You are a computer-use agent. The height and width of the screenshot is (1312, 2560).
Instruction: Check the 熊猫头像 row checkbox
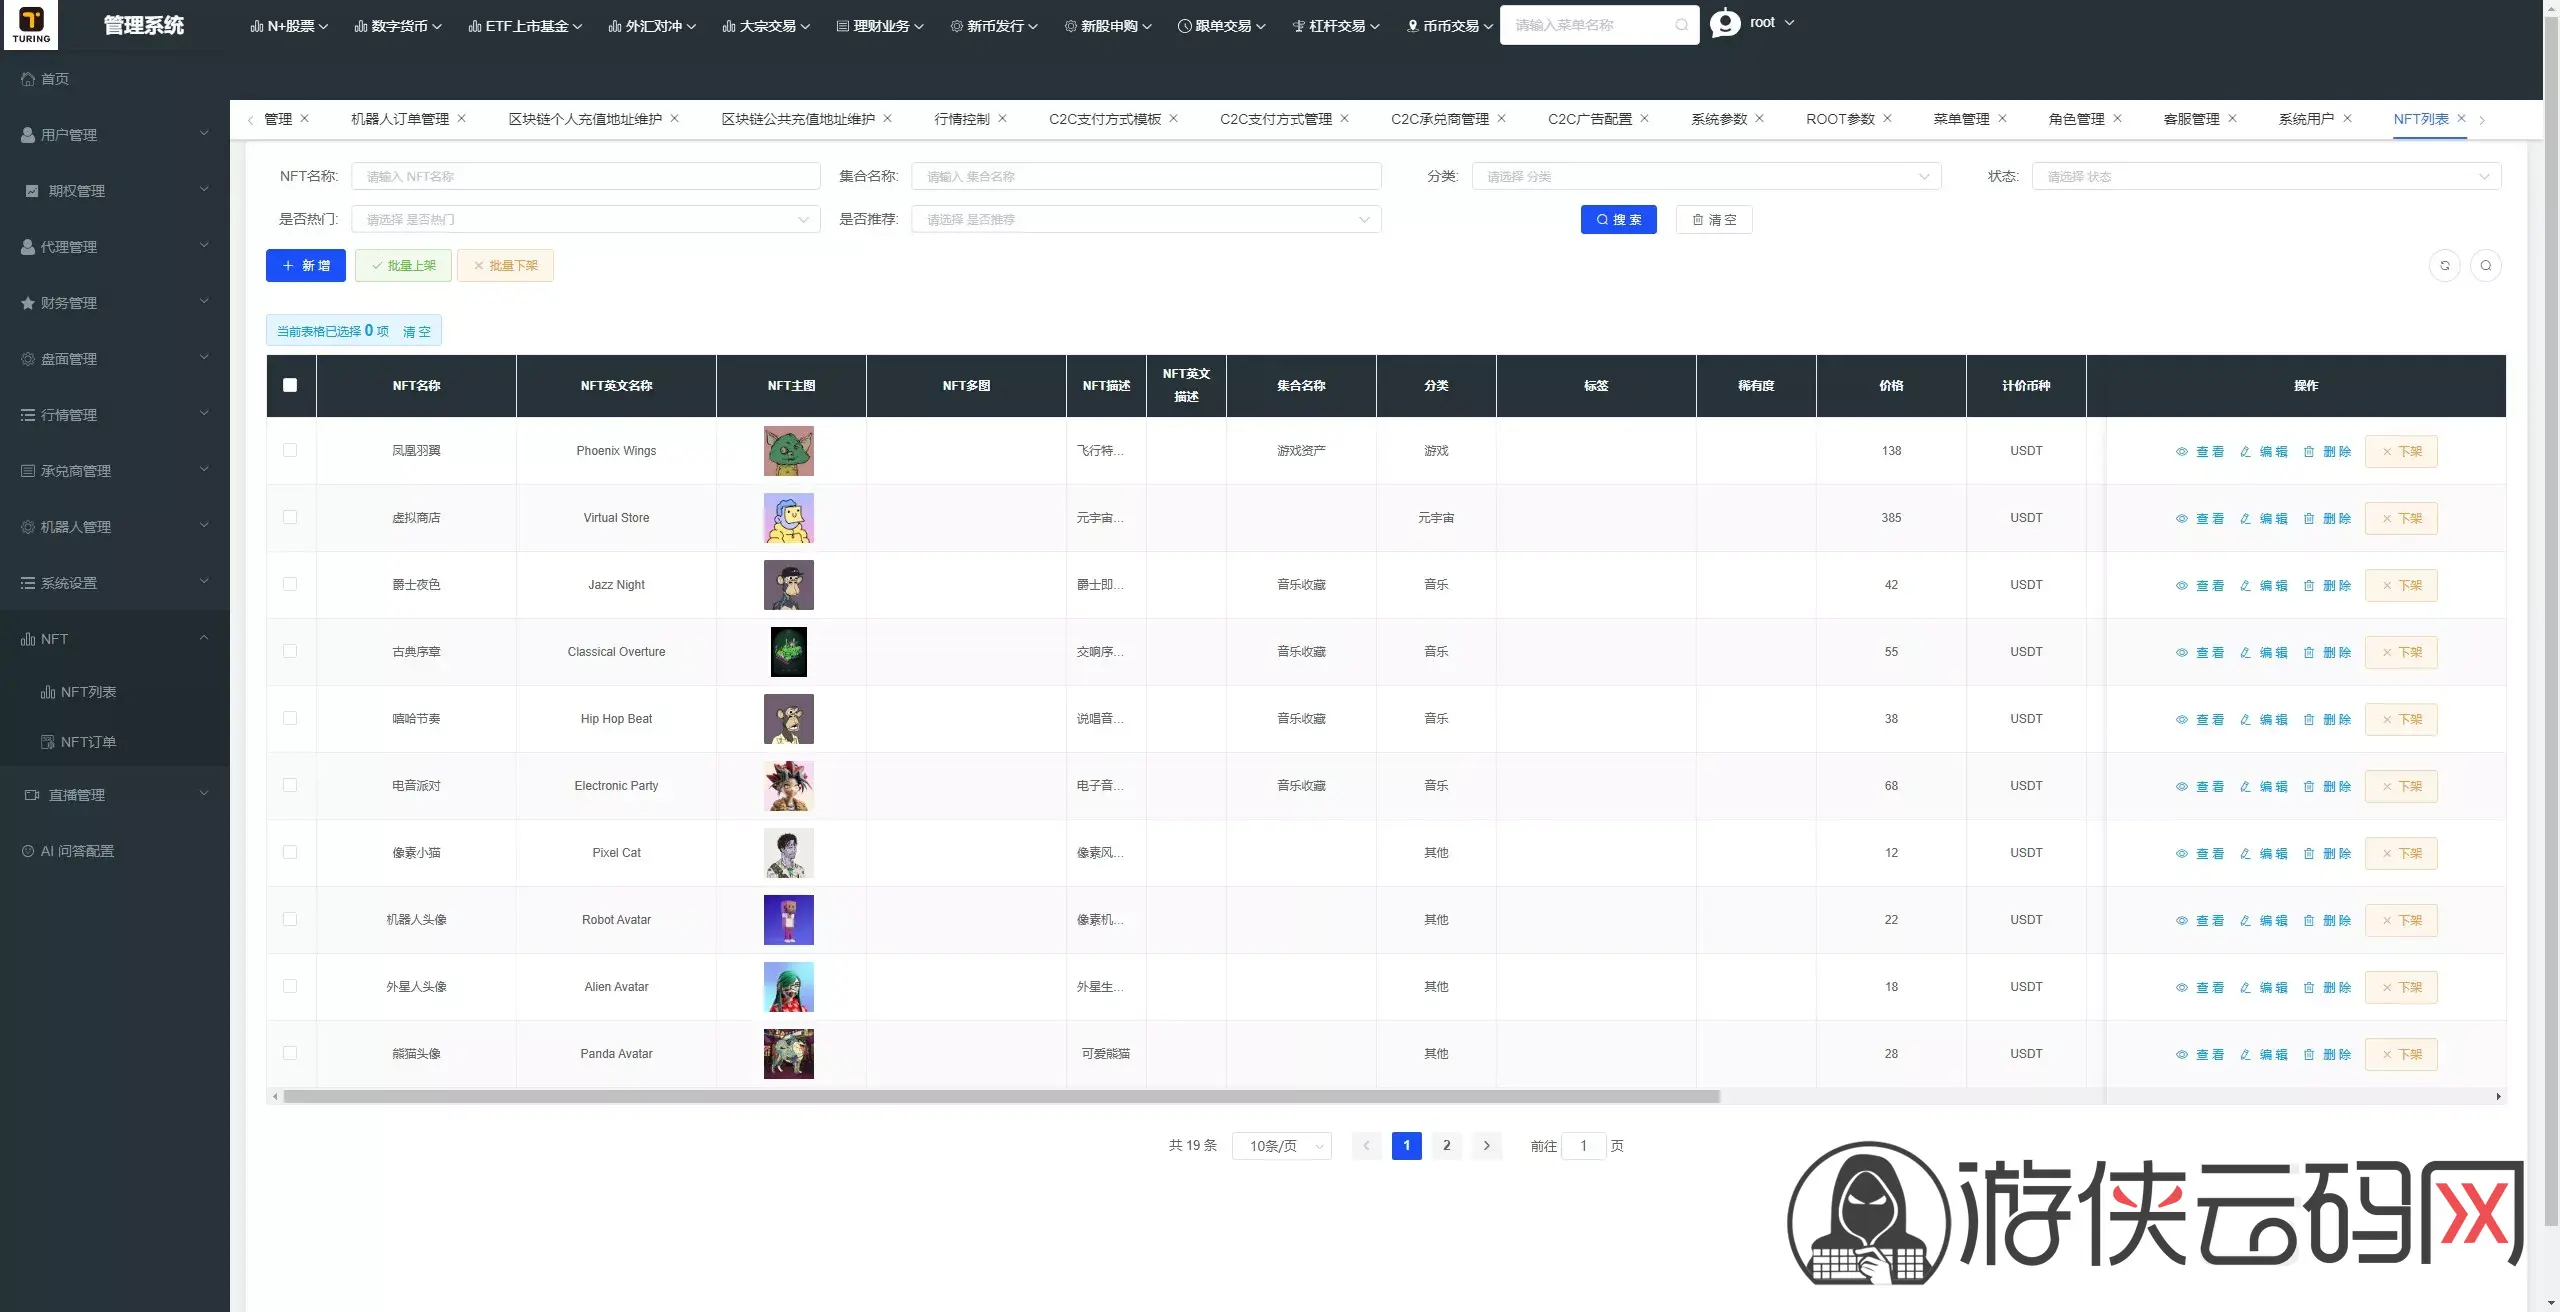pos(290,1053)
